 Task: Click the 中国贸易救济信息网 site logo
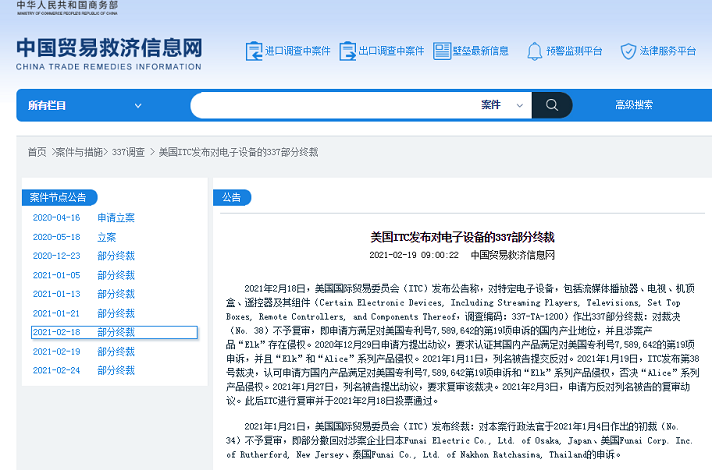click(109, 48)
